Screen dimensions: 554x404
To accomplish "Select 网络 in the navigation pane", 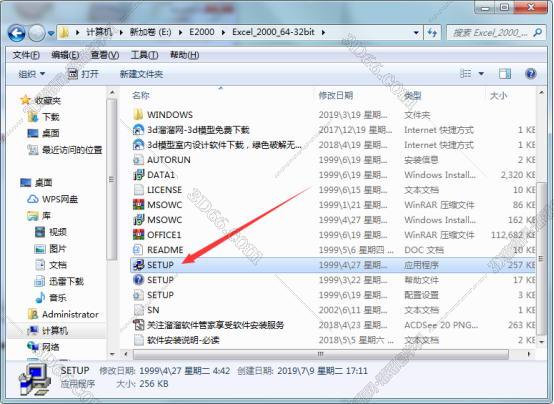I will coord(51,347).
